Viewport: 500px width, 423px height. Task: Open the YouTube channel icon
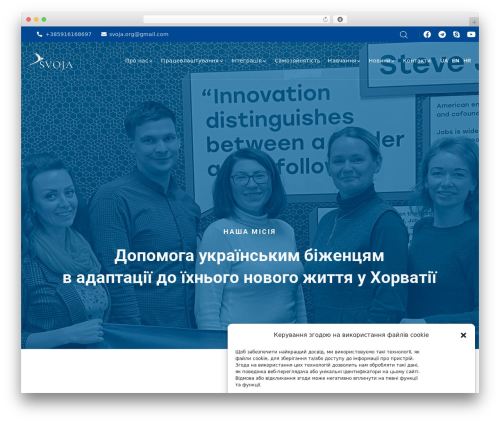coord(471,34)
